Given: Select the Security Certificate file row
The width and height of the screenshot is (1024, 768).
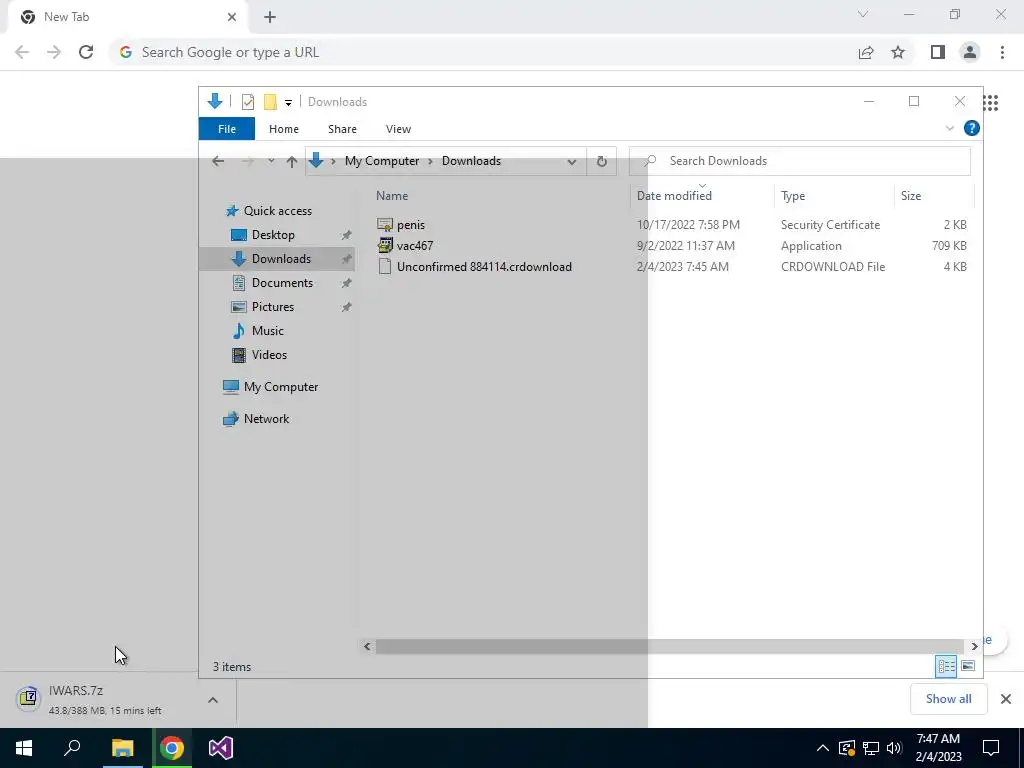Looking at the screenshot, I should pyautogui.click(x=671, y=225).
